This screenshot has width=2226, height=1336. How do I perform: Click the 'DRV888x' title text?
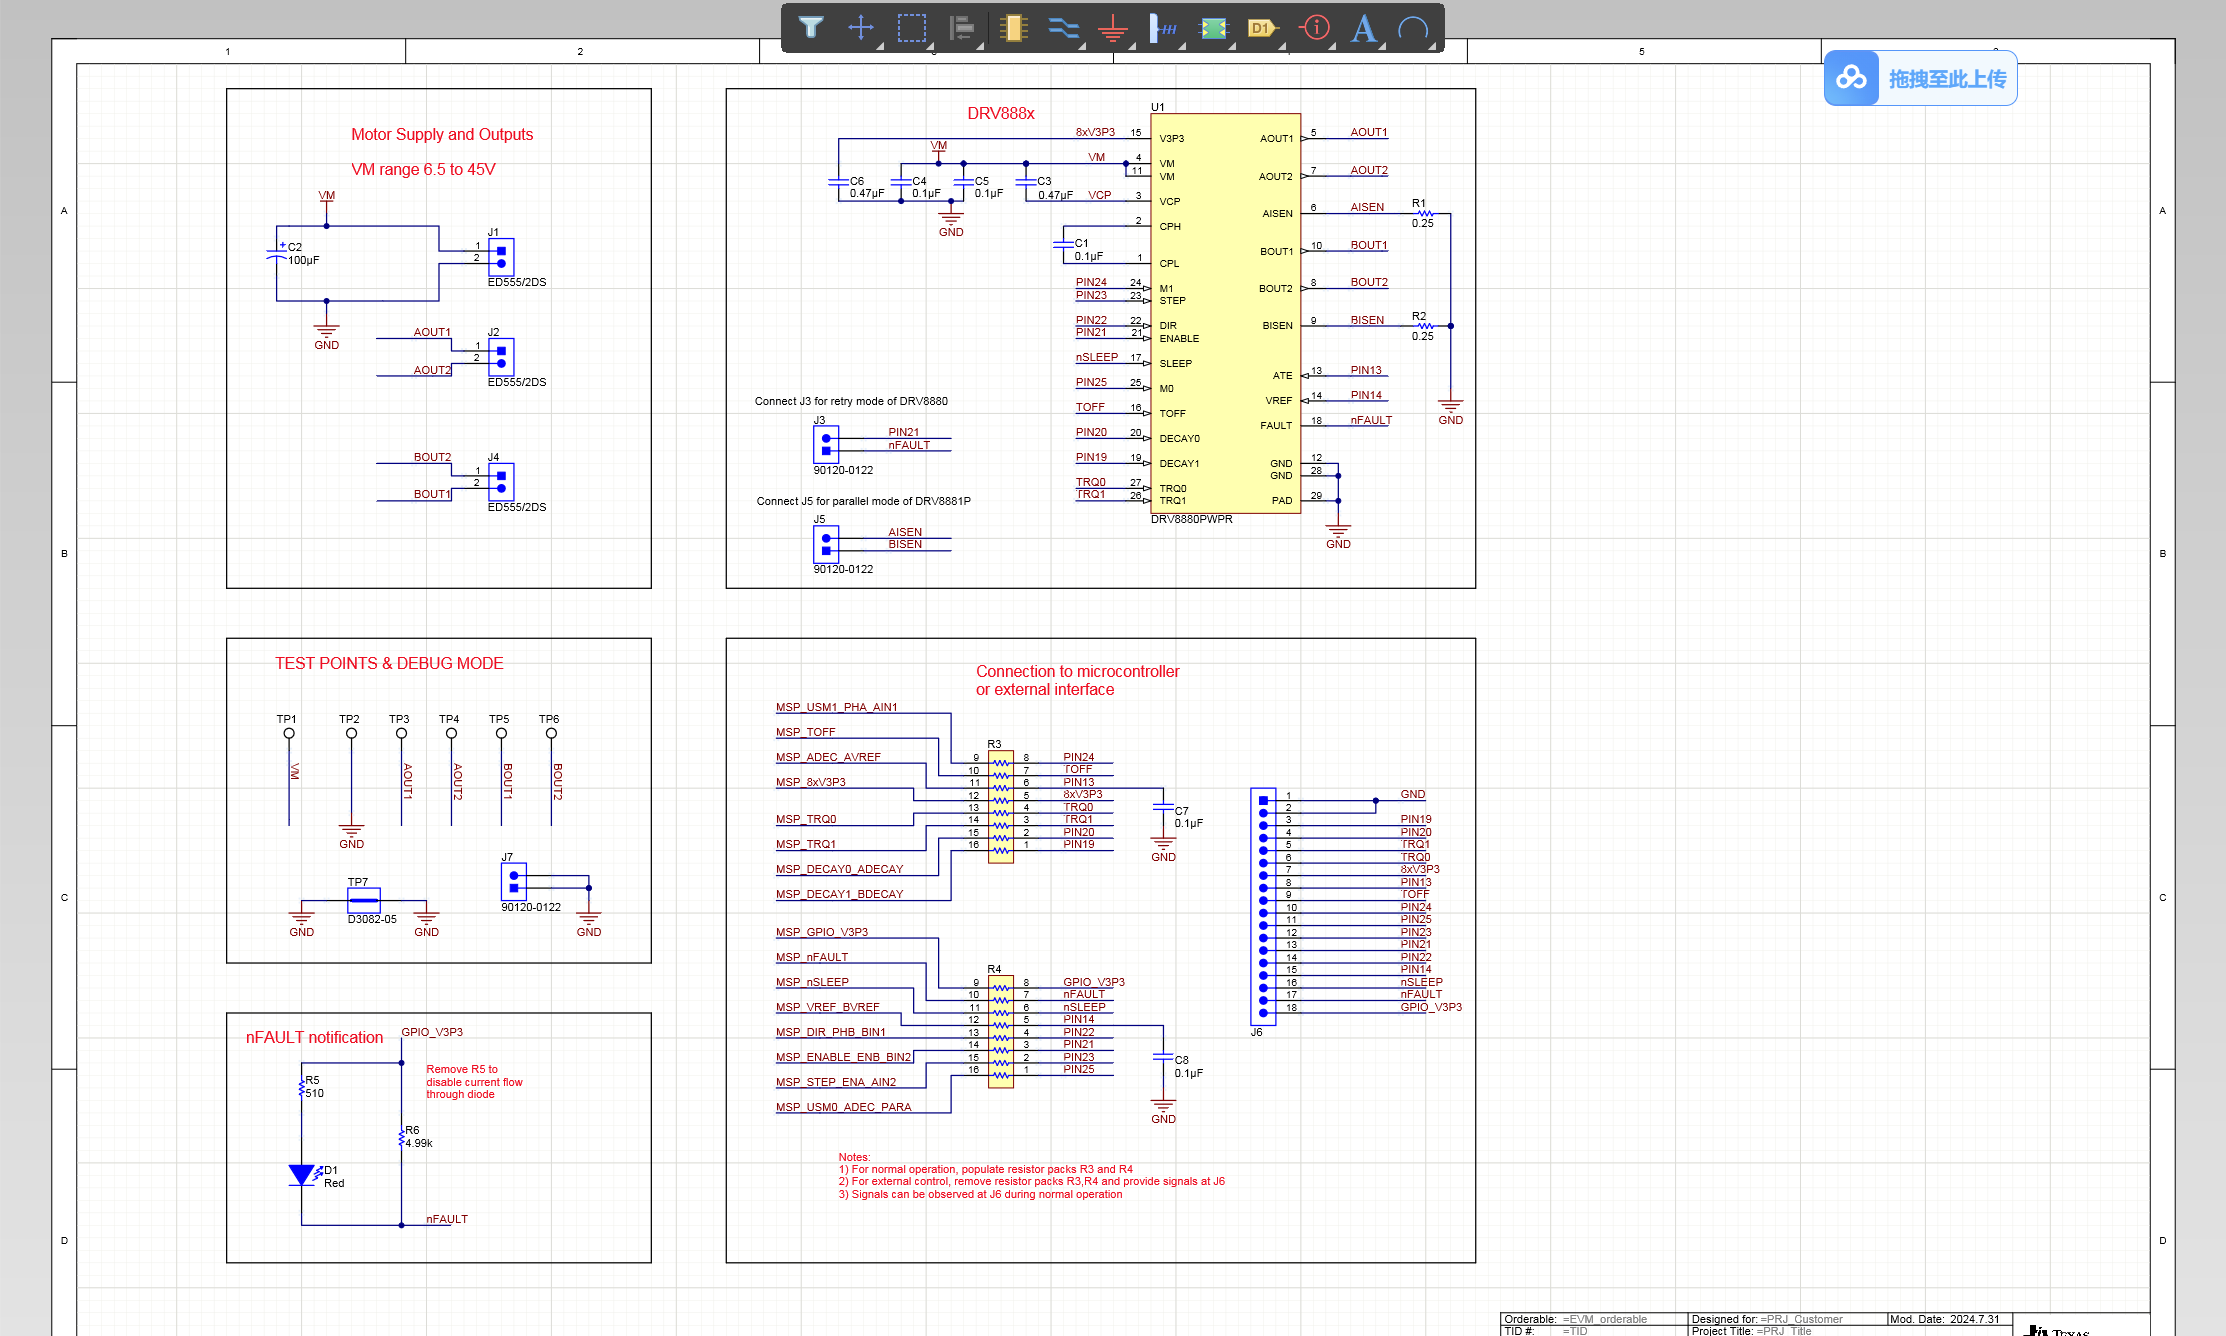click(1001, 114)
